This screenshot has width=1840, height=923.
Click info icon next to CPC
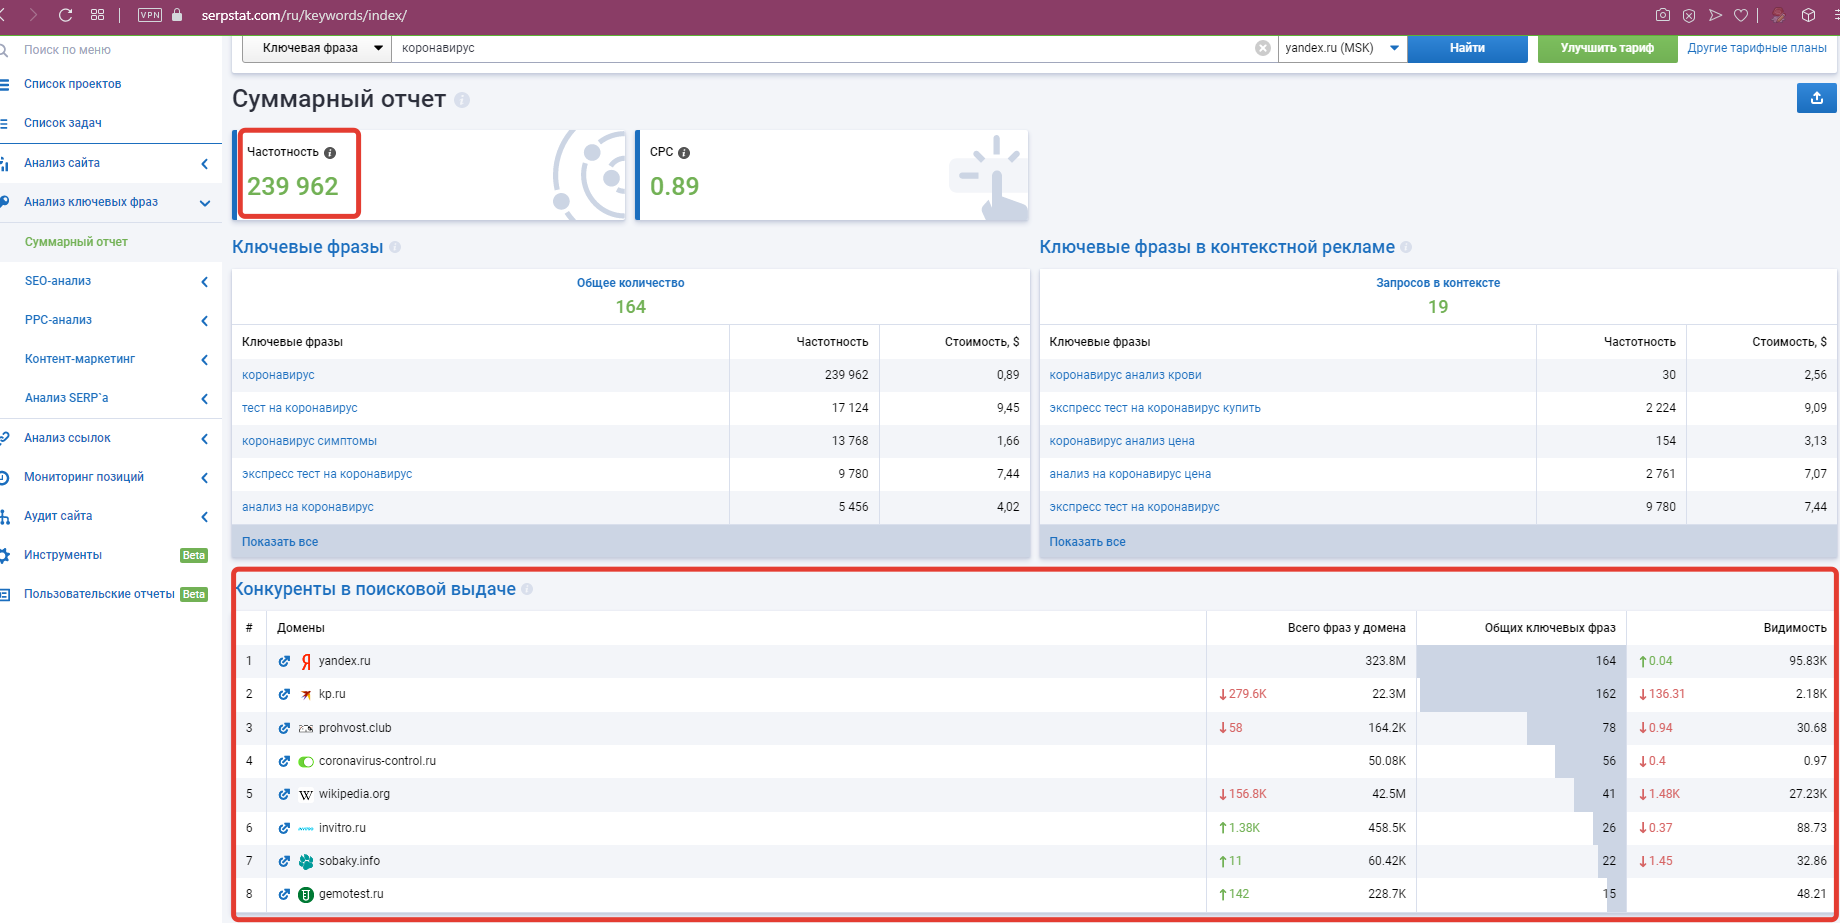tap(684, 153)
